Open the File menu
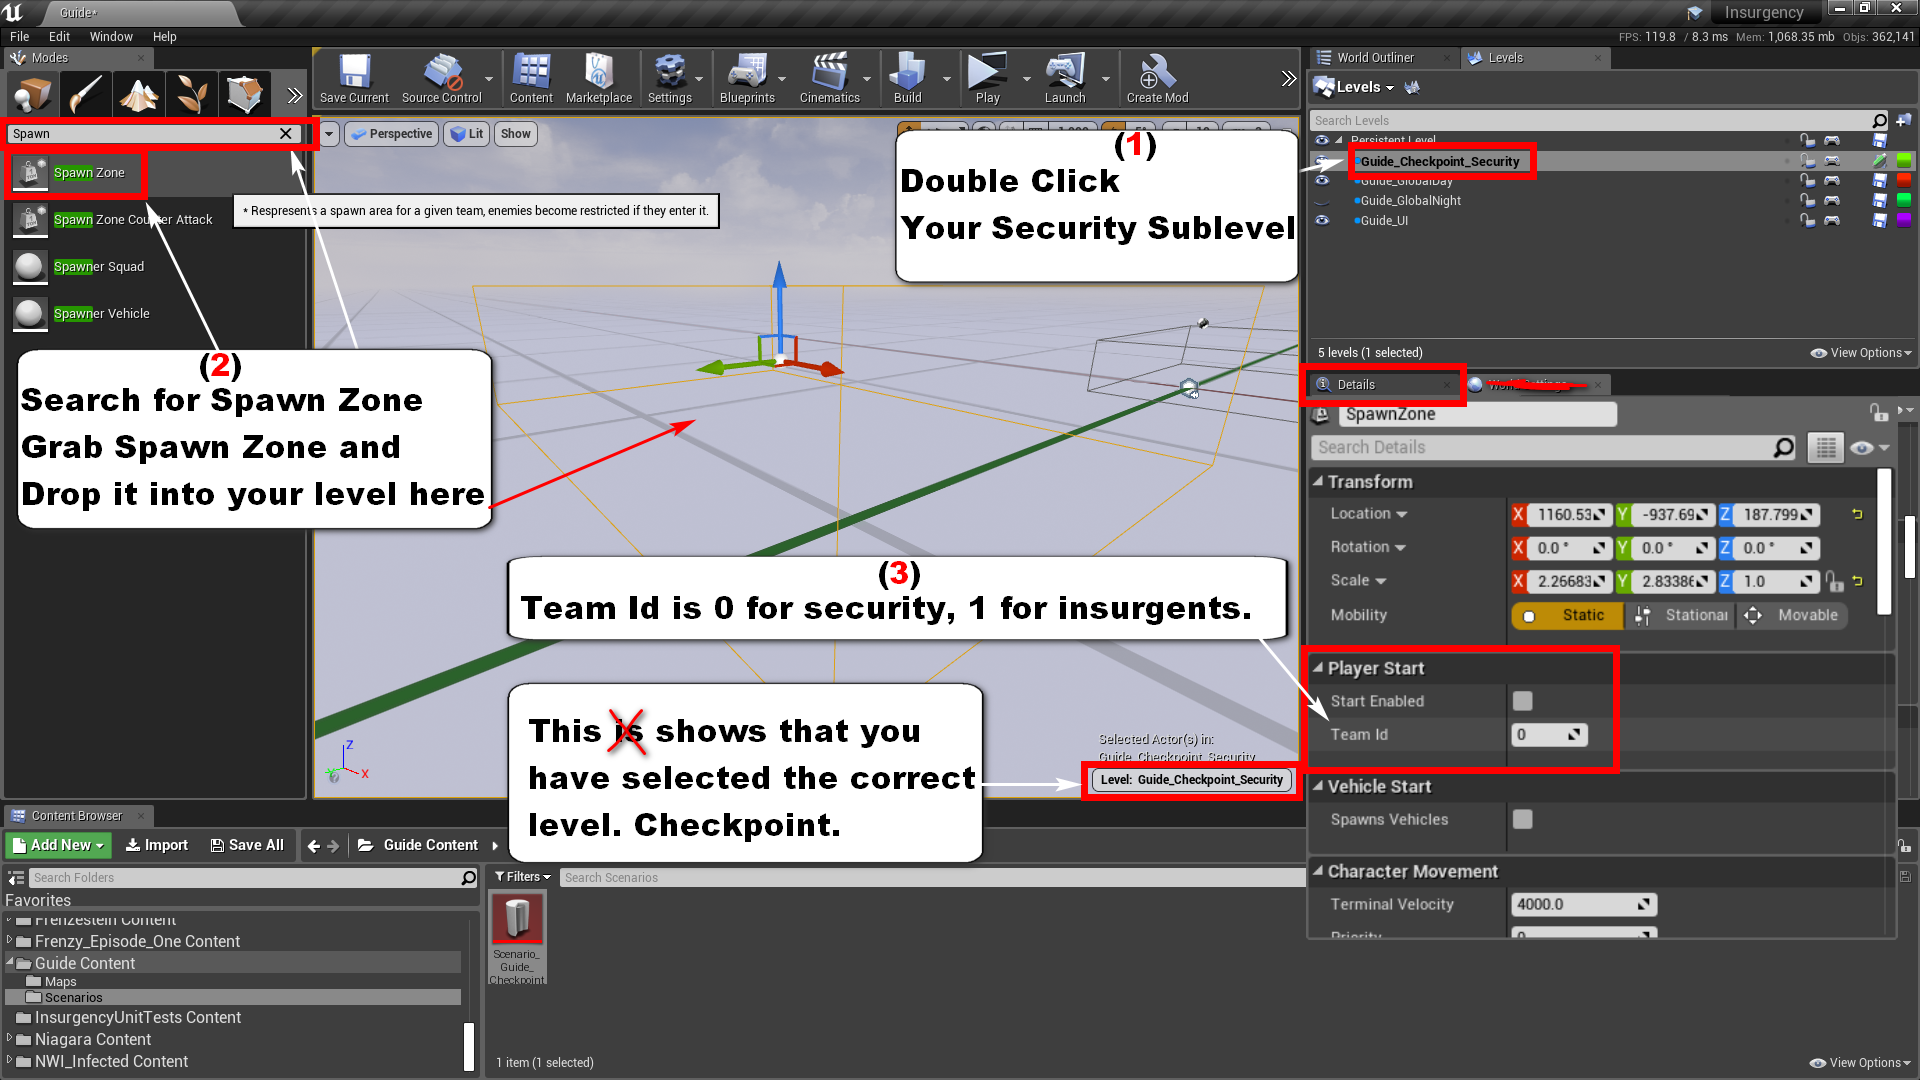Viewport: 1920px width, 1080px height. coord(20,37)
